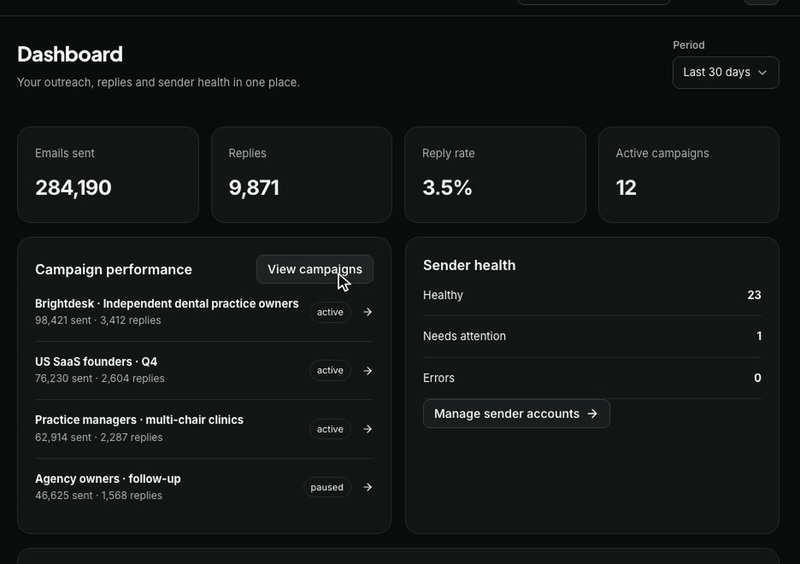Open Agency owners follow-up arrow icon

367,487
